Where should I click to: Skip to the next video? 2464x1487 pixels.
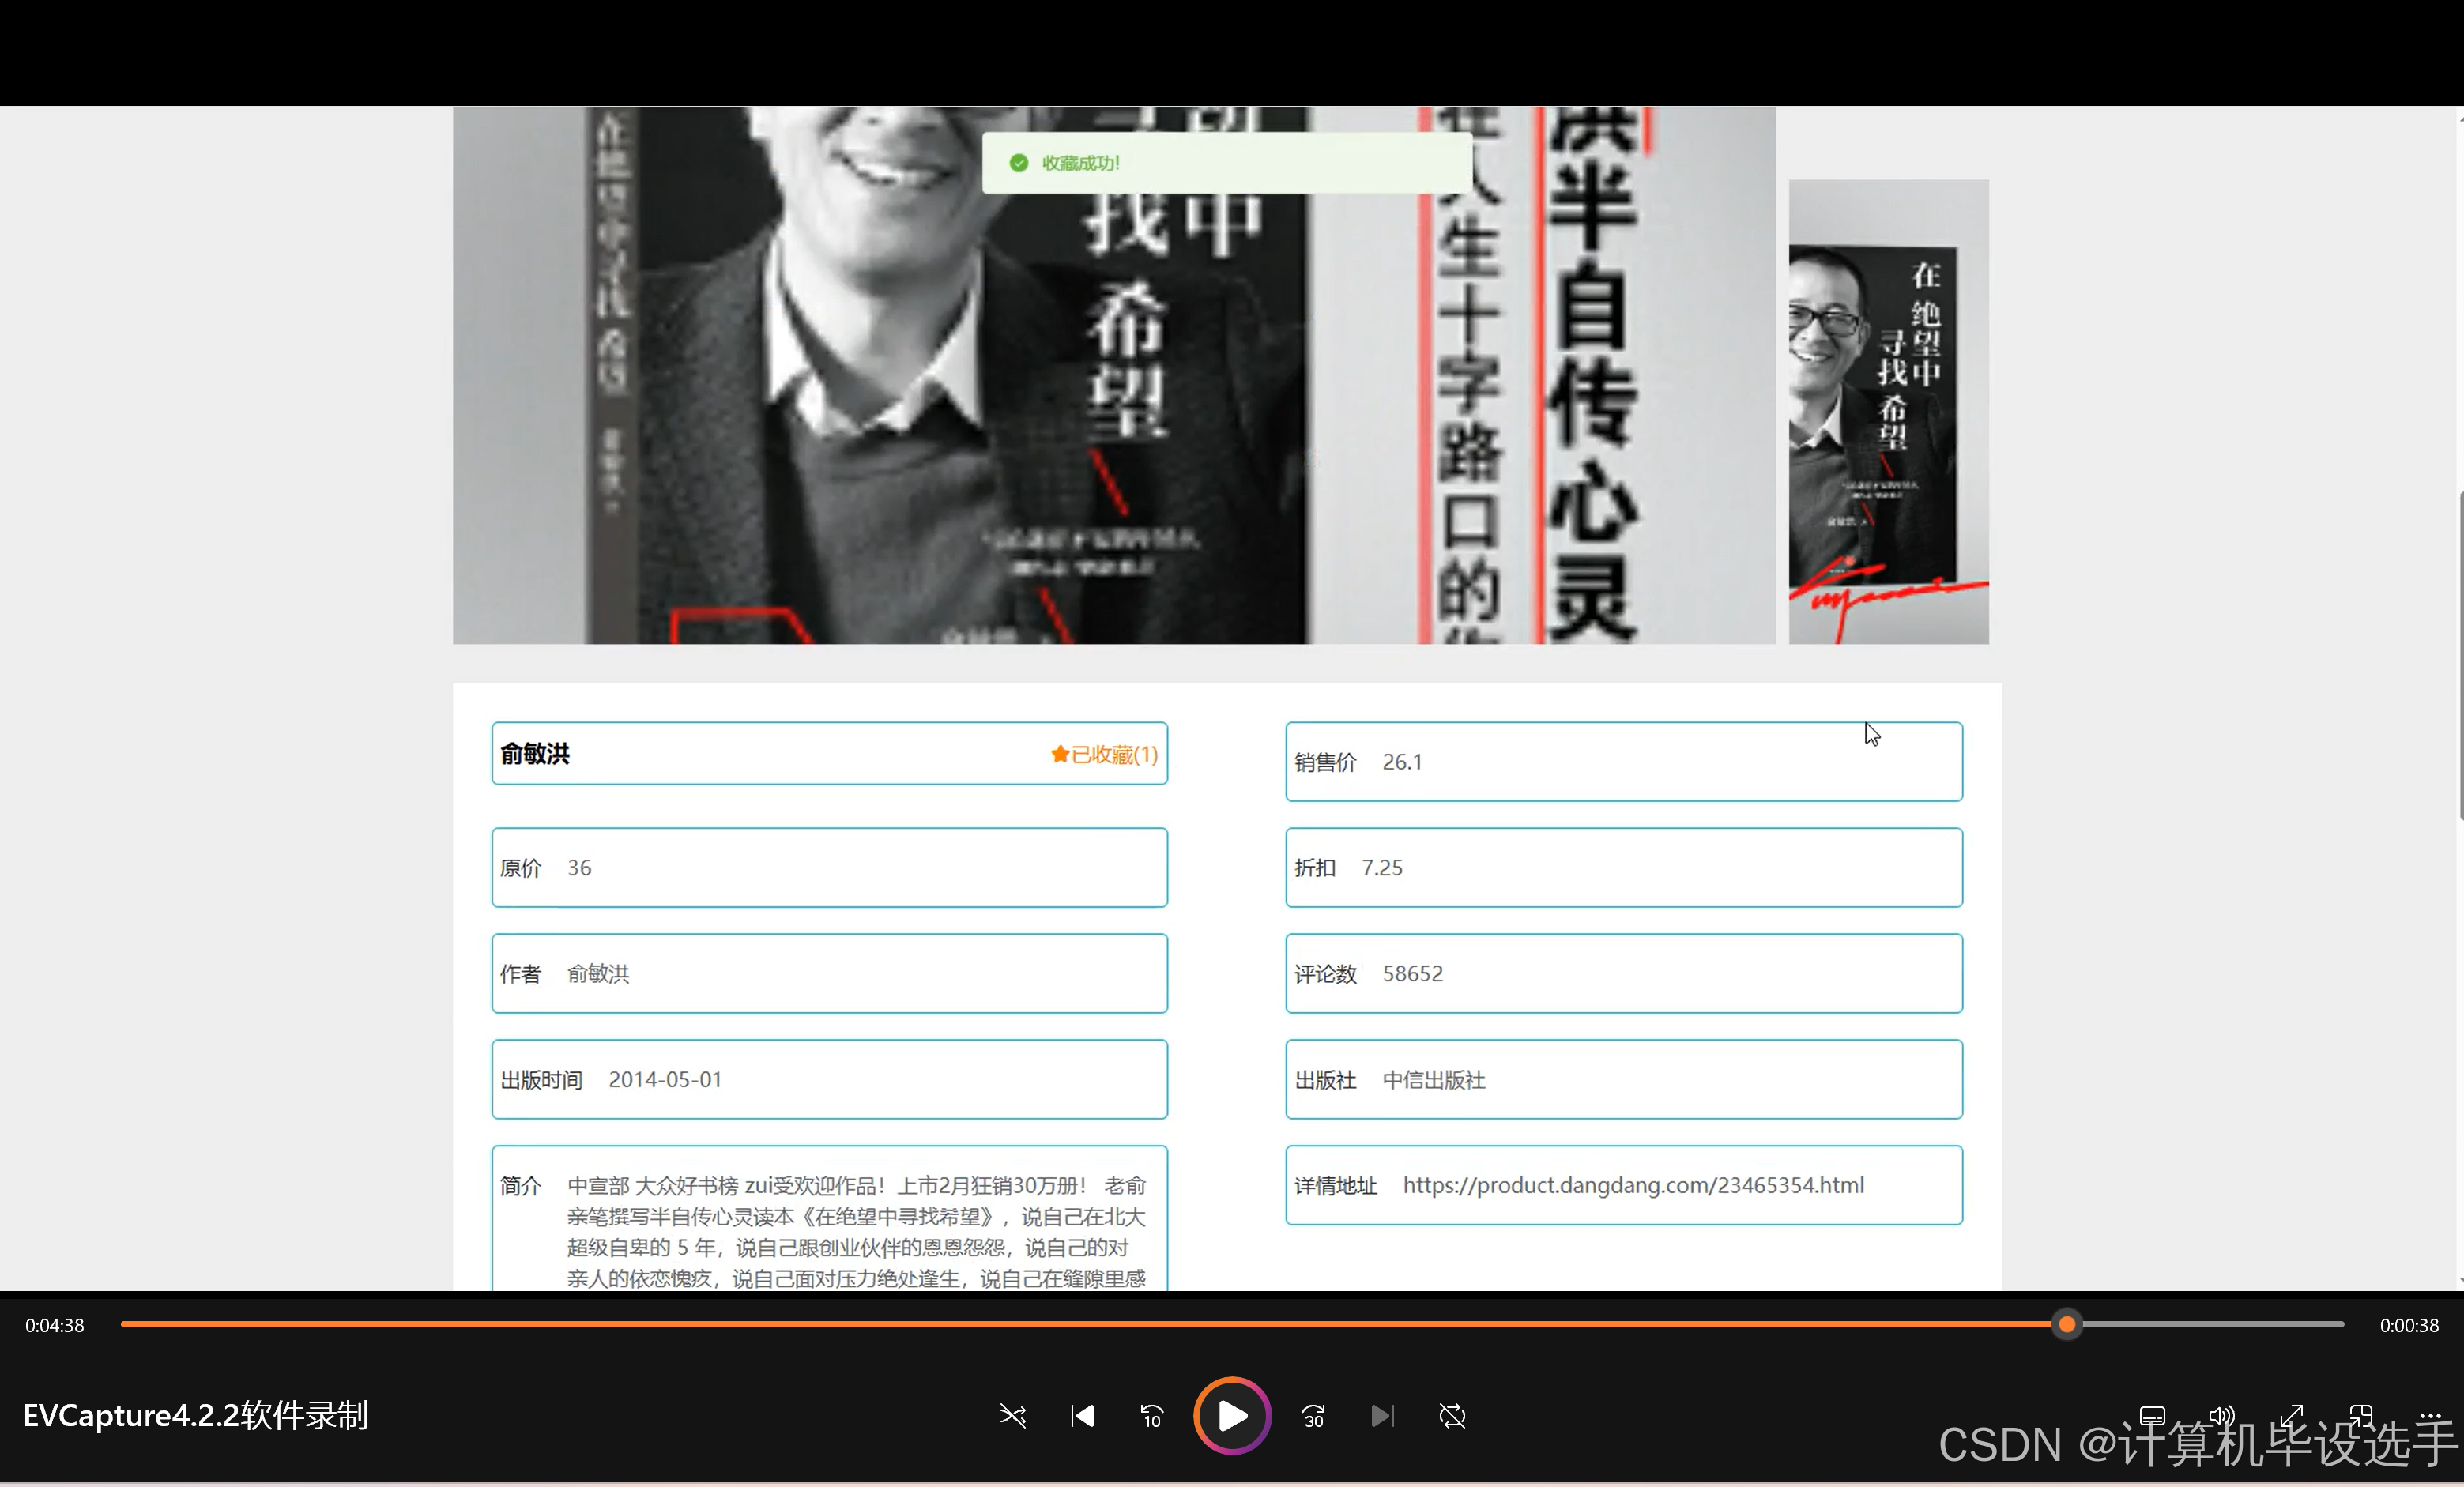click(1382, 1416)
